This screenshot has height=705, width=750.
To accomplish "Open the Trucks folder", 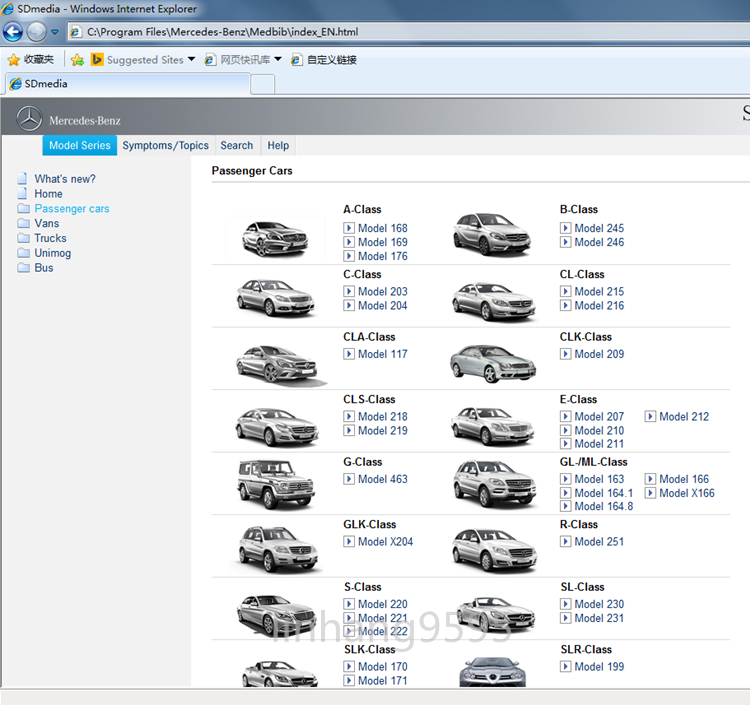I will (50, 238).
